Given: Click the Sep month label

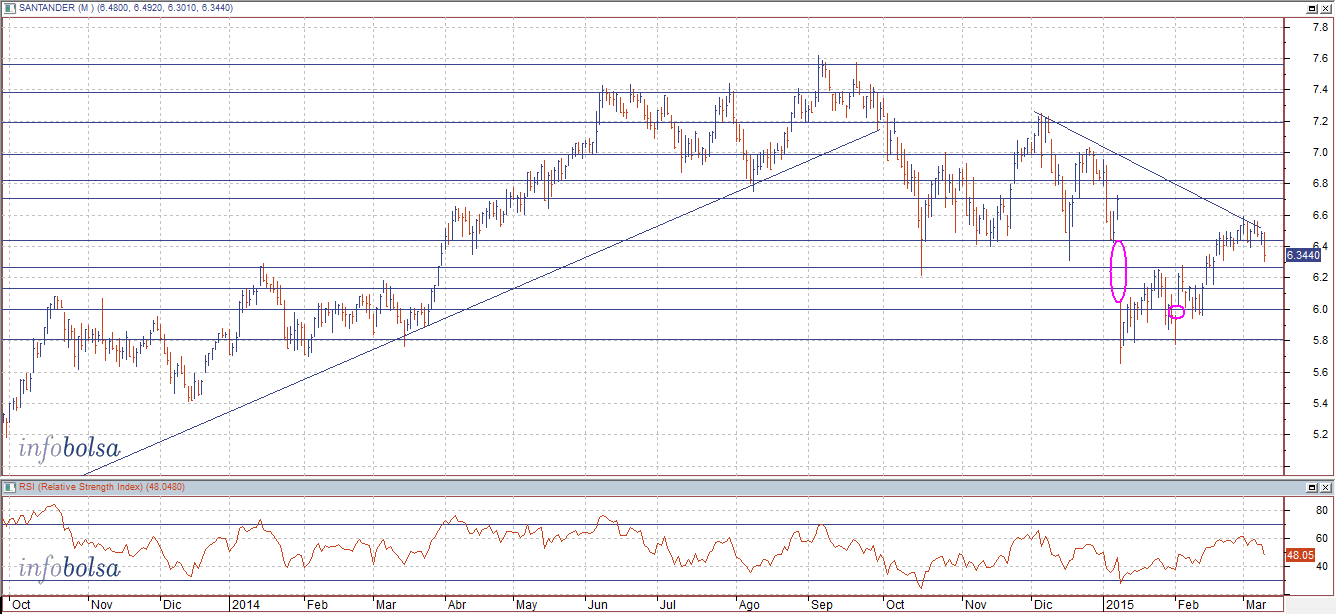Looking at the screenshot, I should (x=821, y=605).
